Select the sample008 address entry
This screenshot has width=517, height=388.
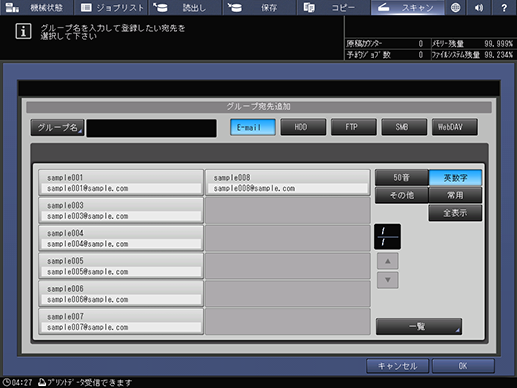tap(288, 183)
